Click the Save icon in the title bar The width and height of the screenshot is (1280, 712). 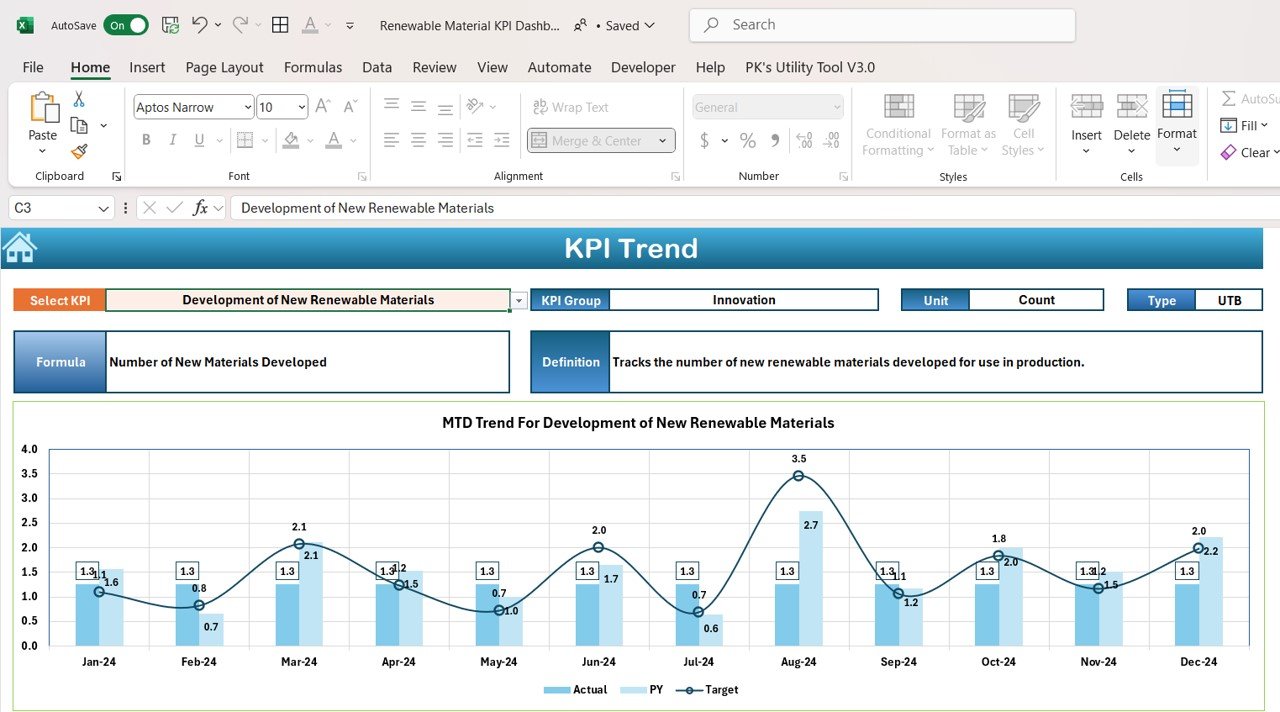click(x=171, y=25)
